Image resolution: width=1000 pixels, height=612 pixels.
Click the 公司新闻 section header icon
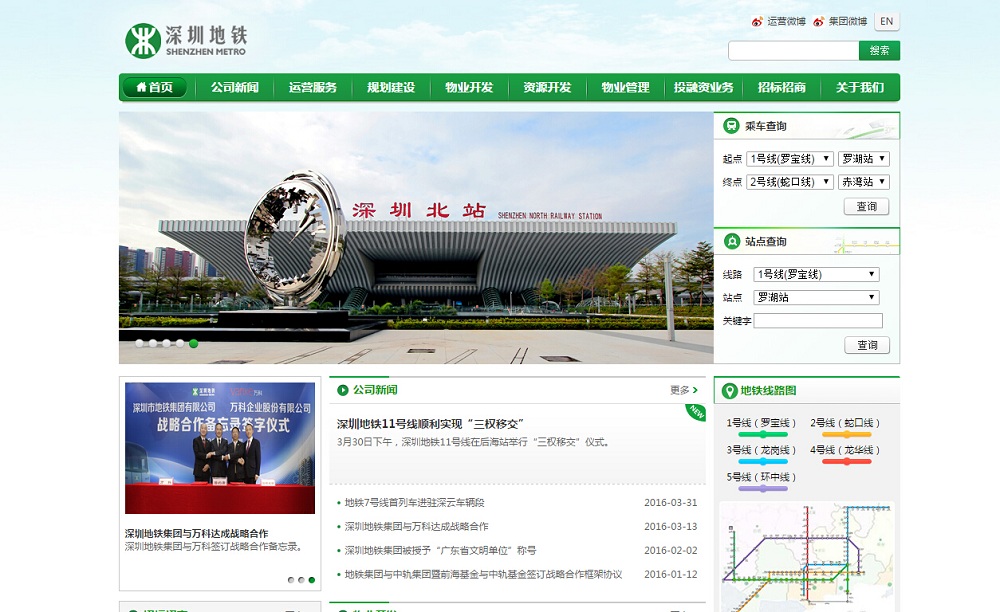(343, 390)
